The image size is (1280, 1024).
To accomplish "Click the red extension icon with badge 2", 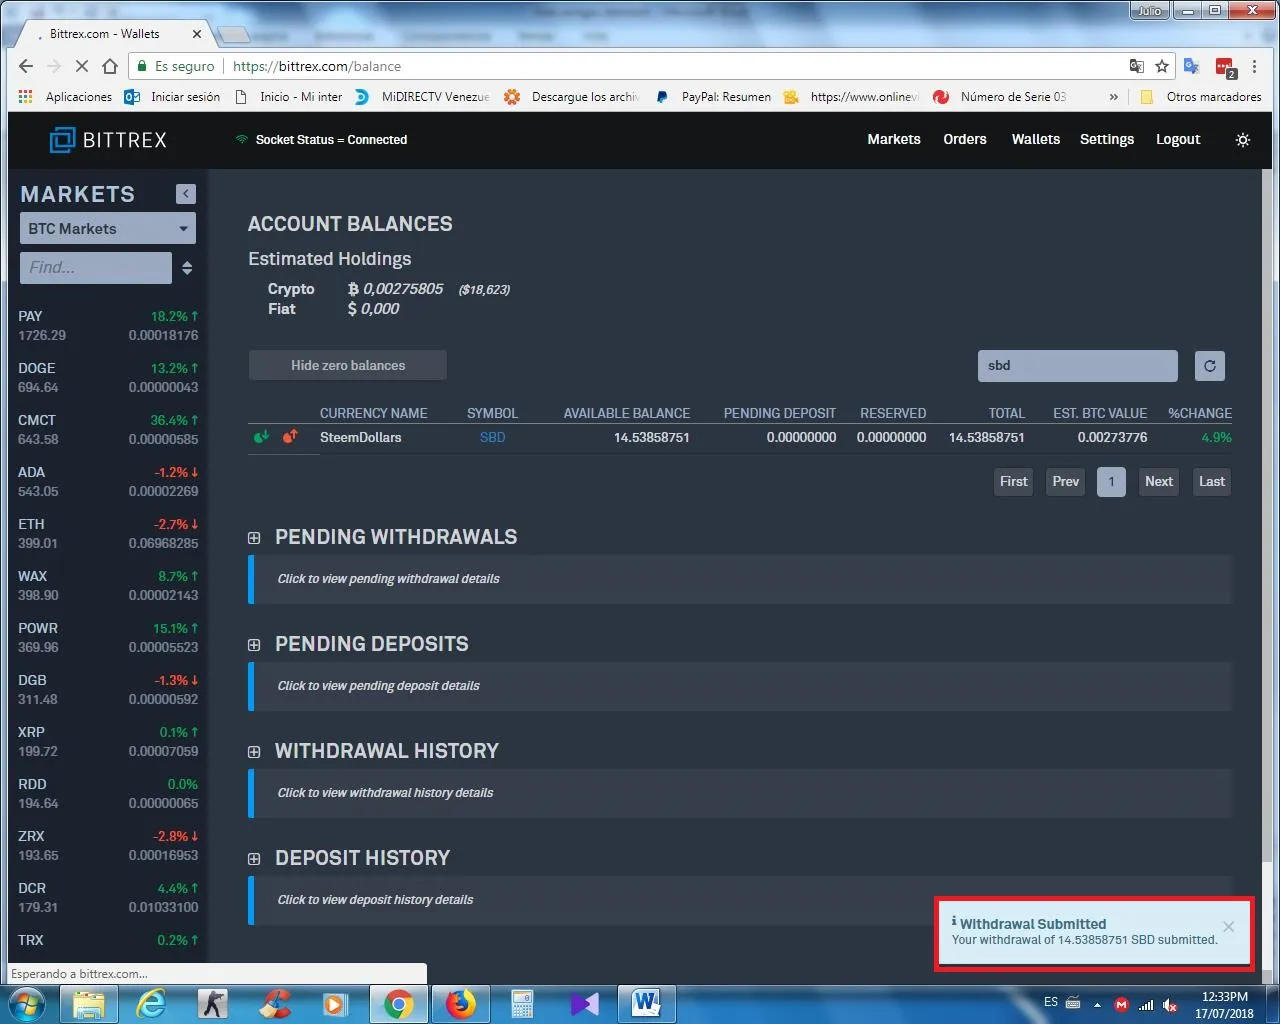I will coord(1225,67).
